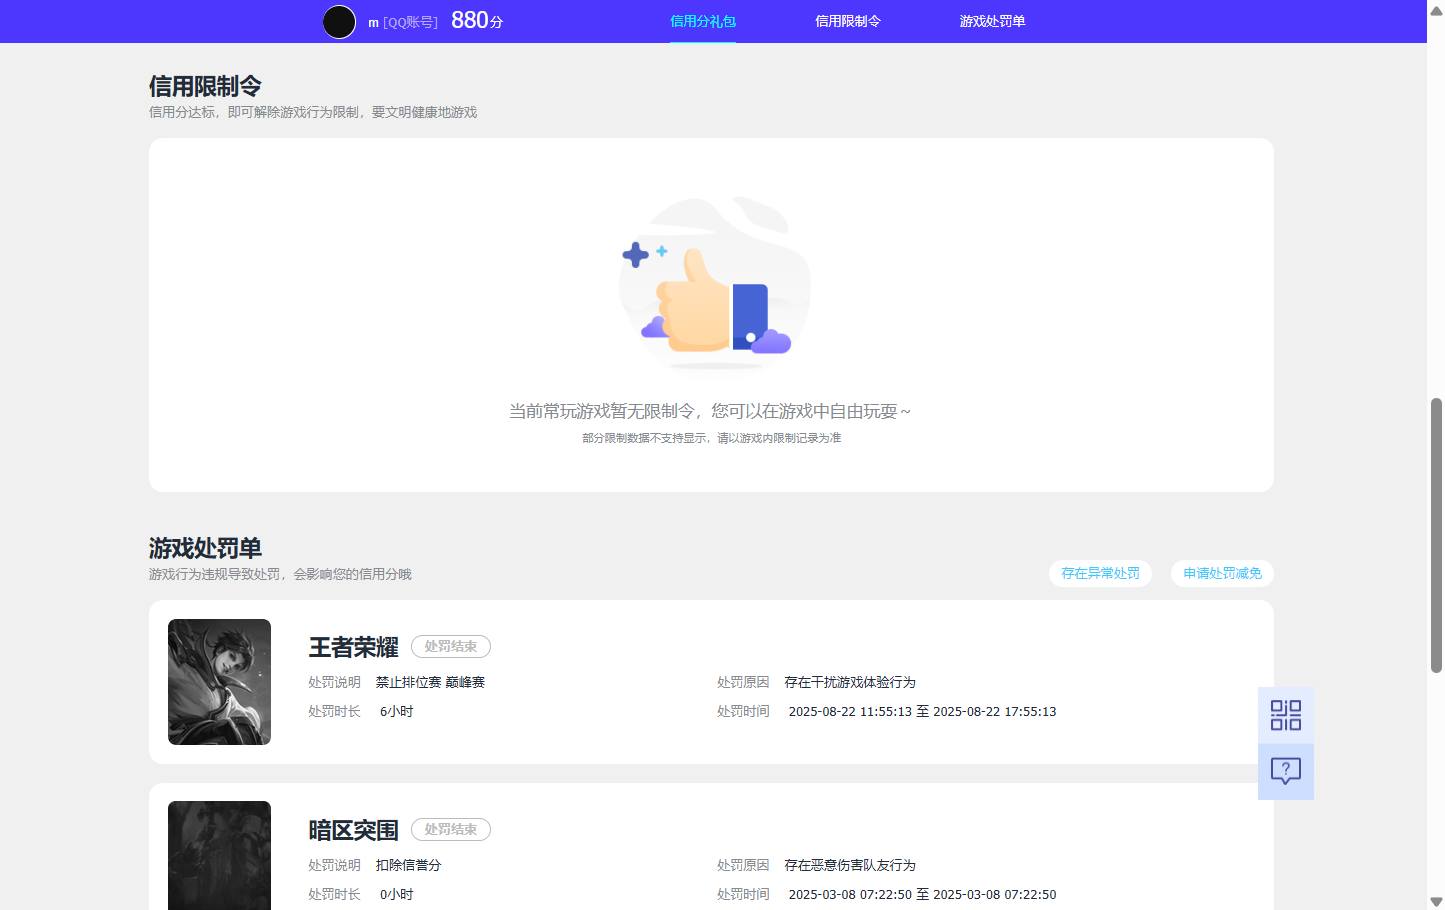The image size is (1445, 910).
Task: Switch to 游戏处罚单 tab
Action: pyautogui.click(x=992, y=21)
